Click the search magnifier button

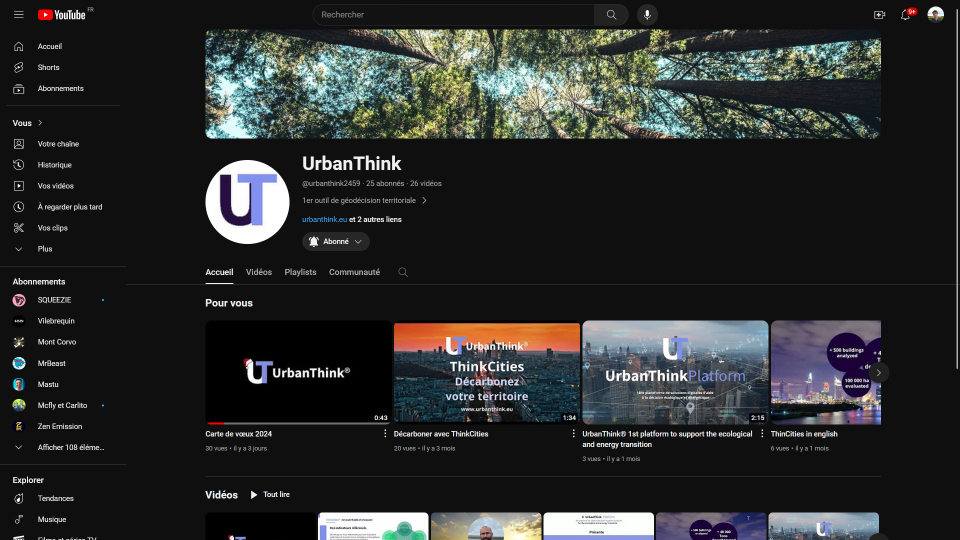click(x=611, y=15)
